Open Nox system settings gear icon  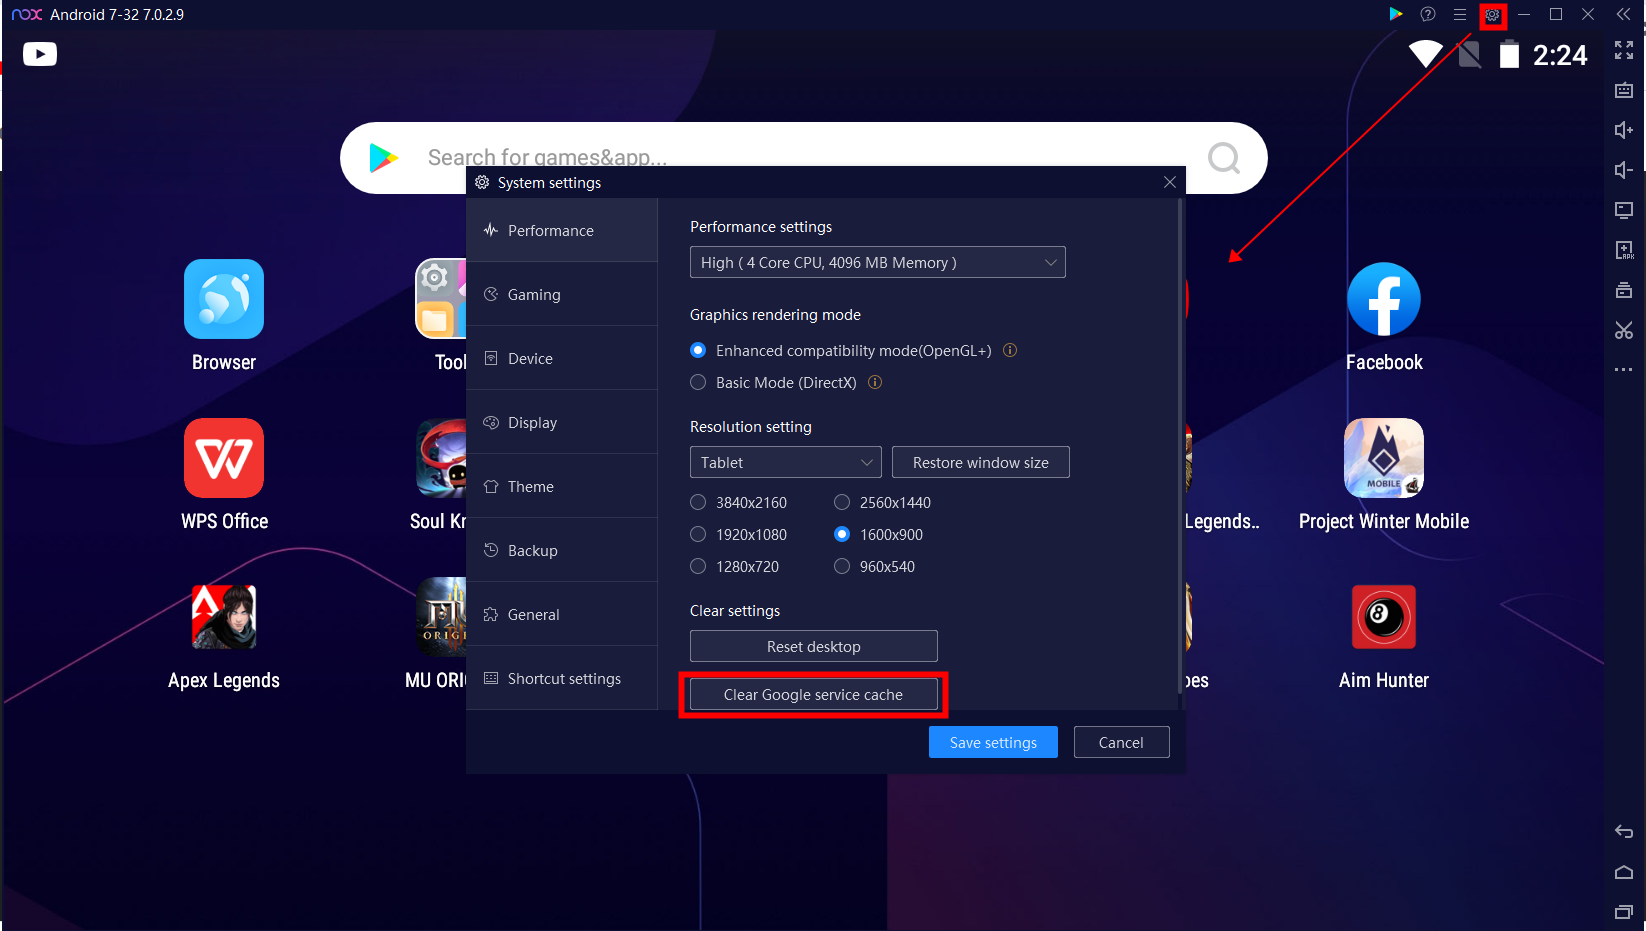pyautogui.click(x=1492, y=15)
